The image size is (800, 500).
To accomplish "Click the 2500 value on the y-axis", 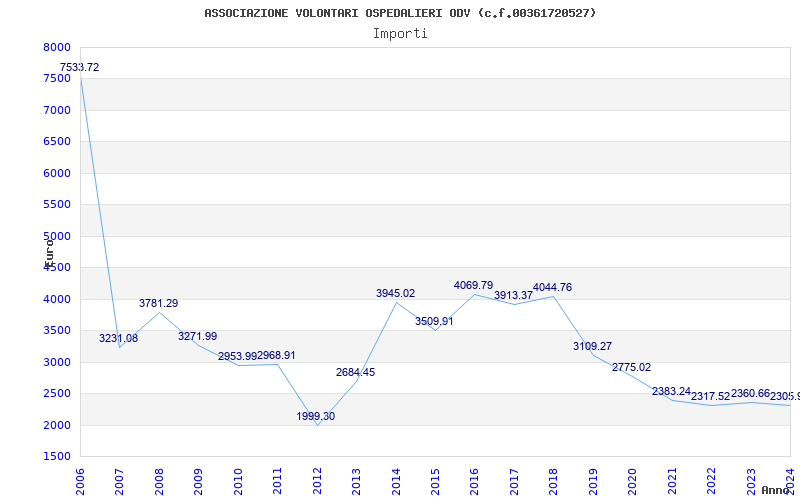I will (56, 394).
